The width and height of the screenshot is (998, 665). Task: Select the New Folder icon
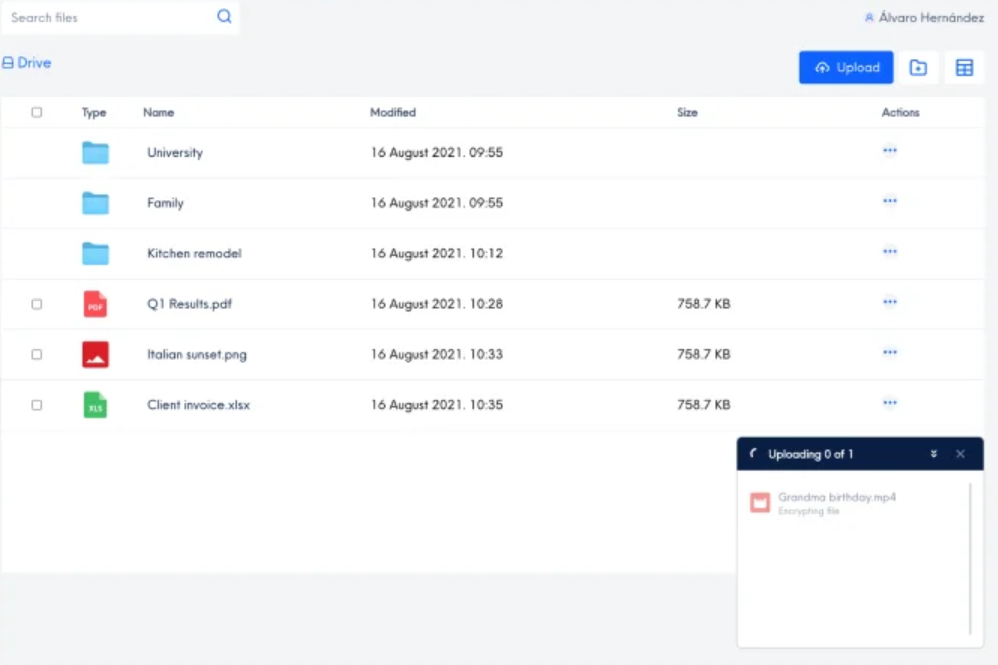coord(918,67)
